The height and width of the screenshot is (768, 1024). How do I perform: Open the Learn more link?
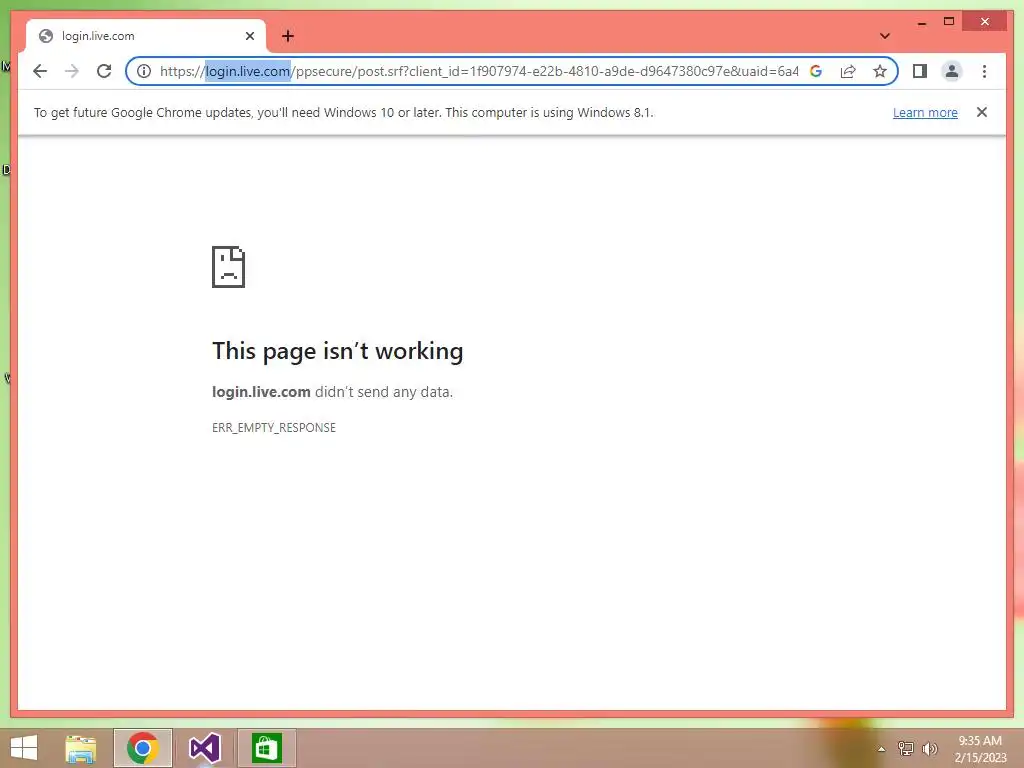click(925, 112)
